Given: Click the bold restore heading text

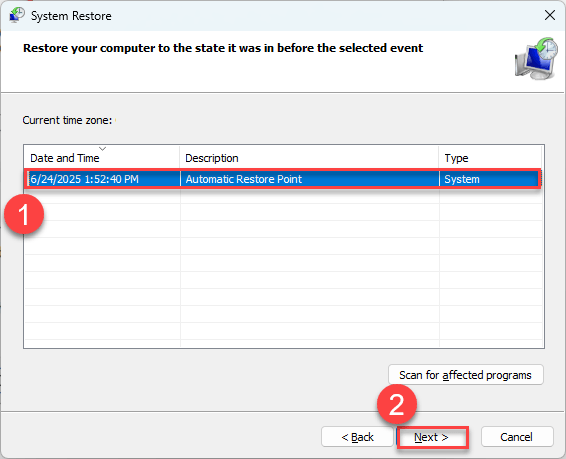Looking at the screenshot, I should pos(223,48).
